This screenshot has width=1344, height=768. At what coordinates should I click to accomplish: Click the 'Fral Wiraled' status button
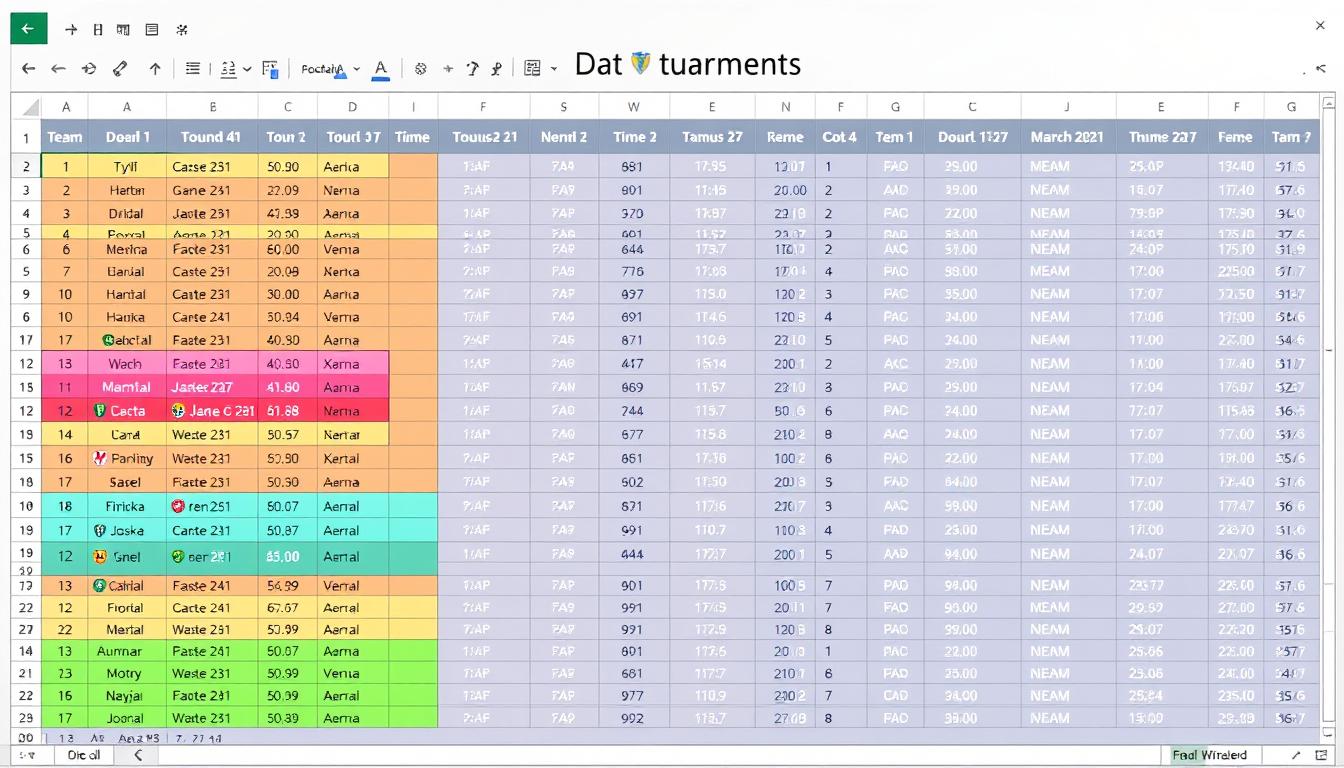(x=1209, y=755)
